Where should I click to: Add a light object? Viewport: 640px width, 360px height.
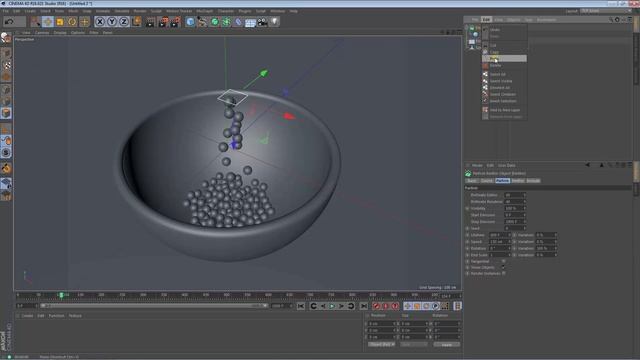click(x=274, y=21)
